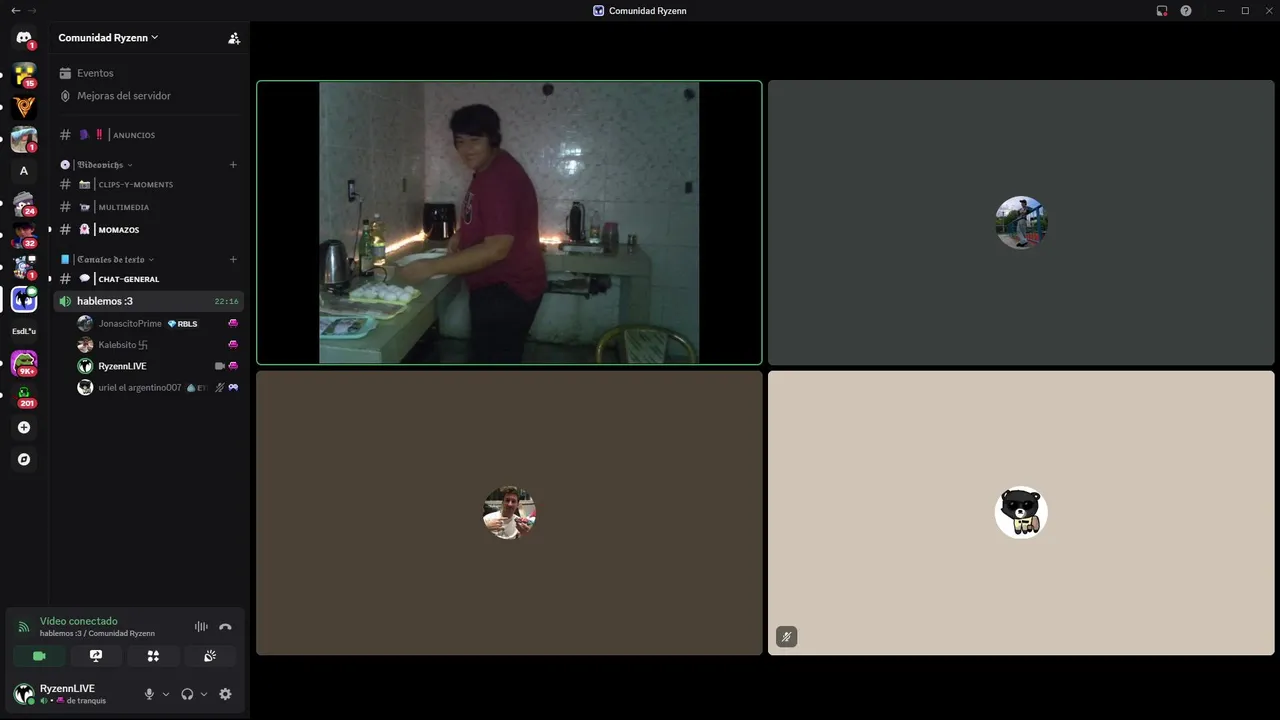Open microphone input options arrow

pos(166,694)
